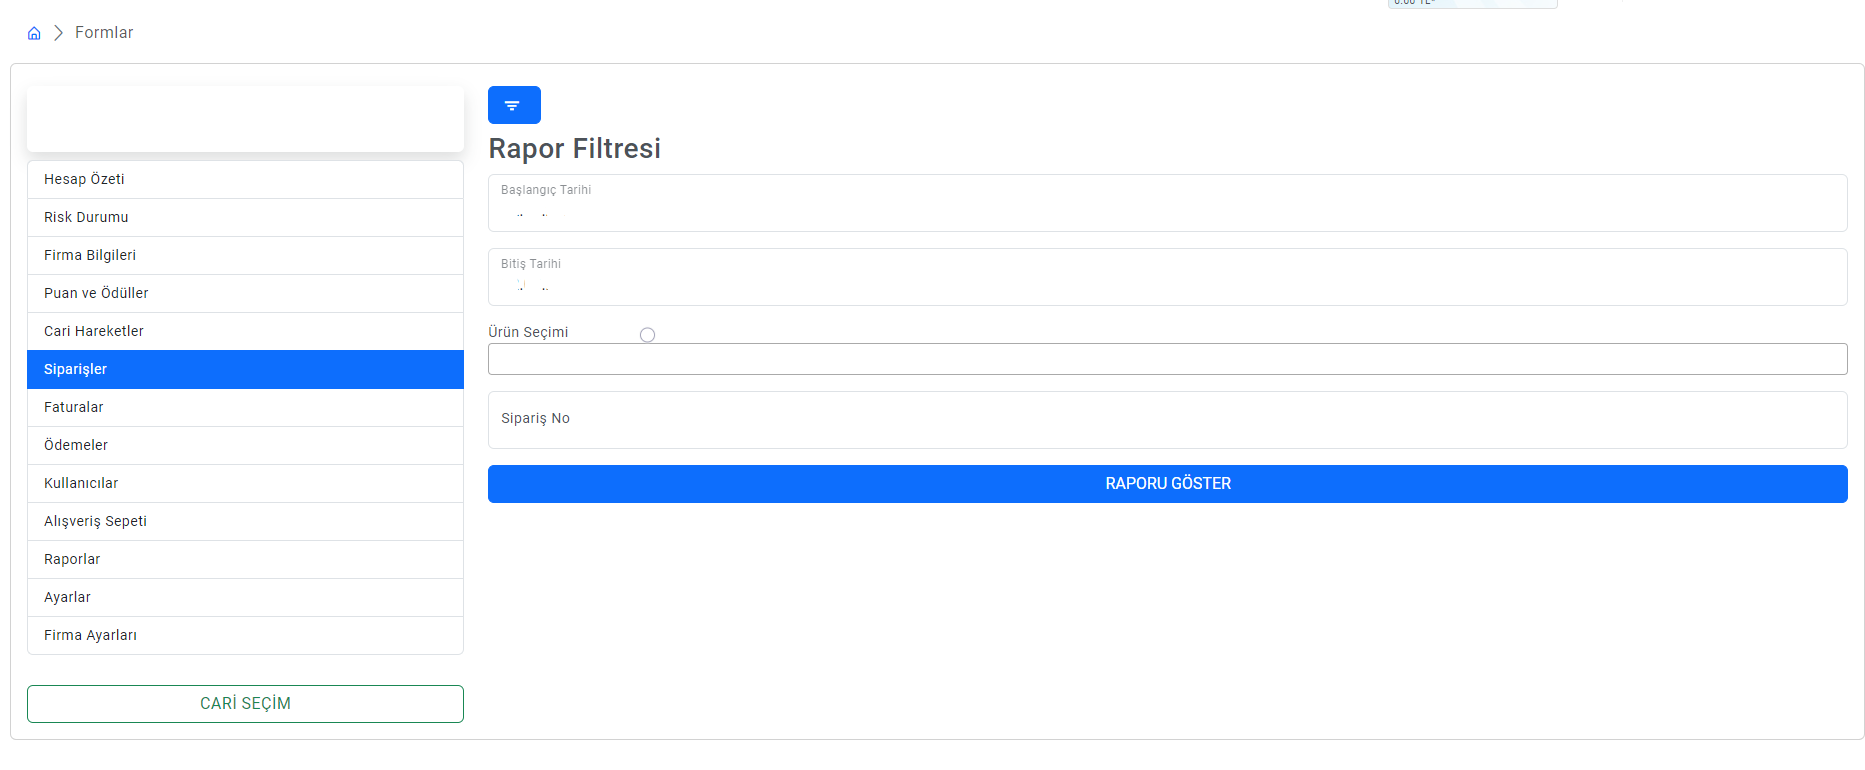Select the Ürün Seçimi radio button
1865x770 pixels.
click(x=647, y=335)
